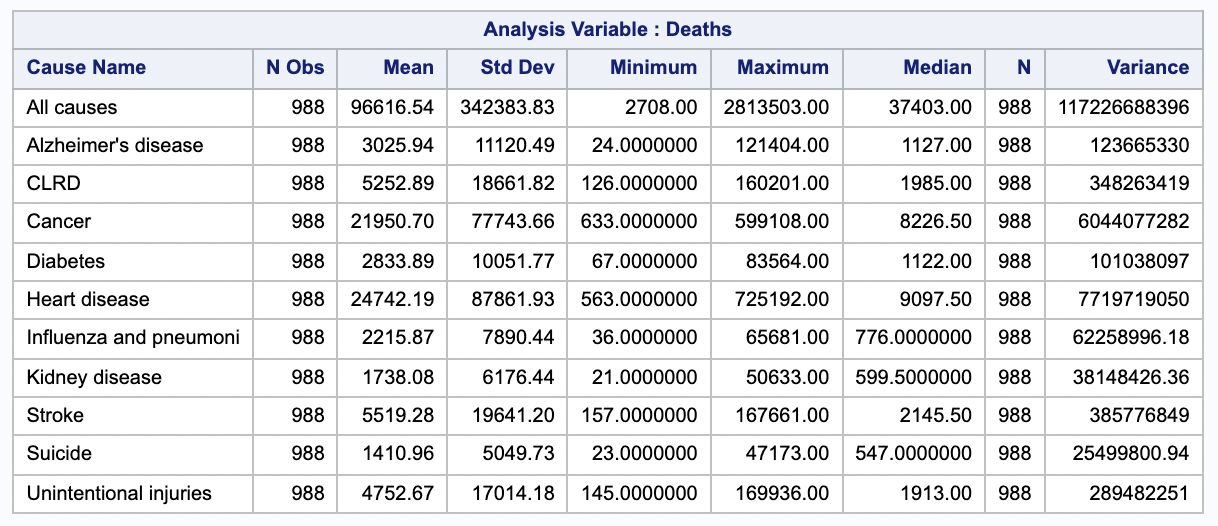1218x526 pixels.
Task: Select the "N Obs" column header
Action: point(295,68)
